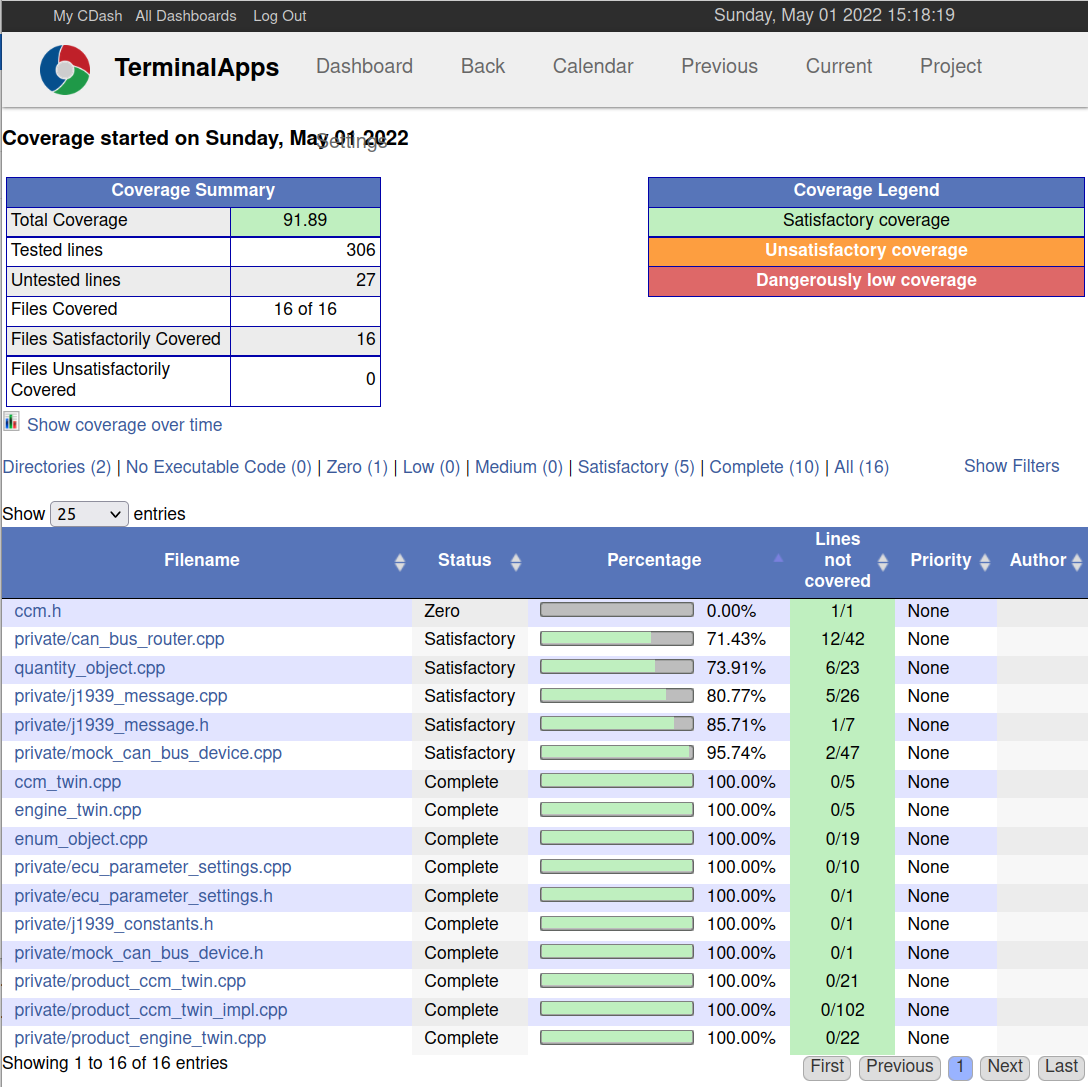This screenshot has width=1088, height=1087.
Task: Expand the Show Filters panel
Action: (x=1011, y=466)
